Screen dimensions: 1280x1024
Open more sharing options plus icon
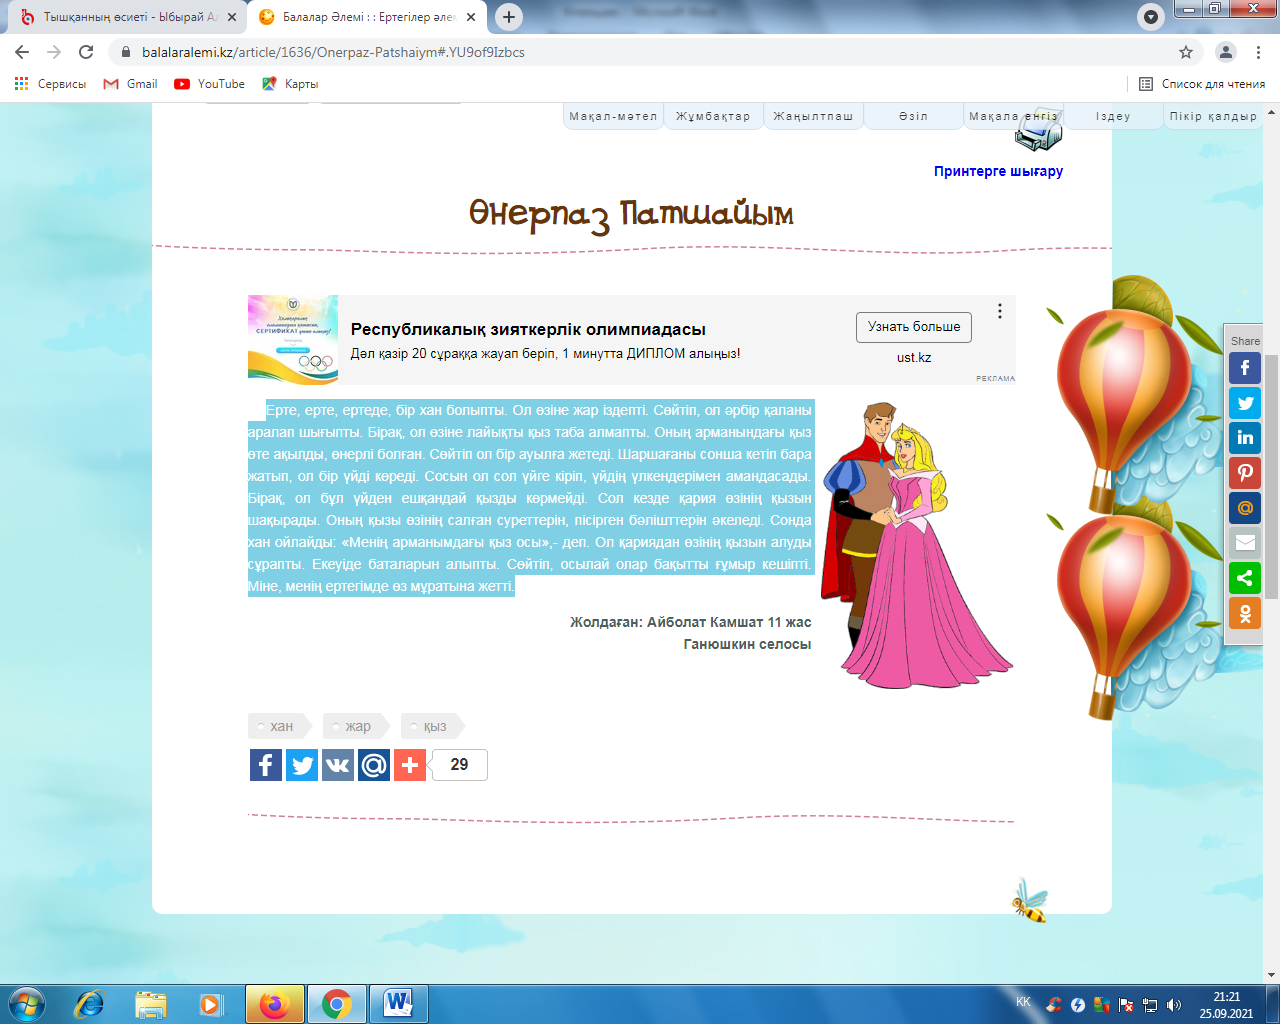410,765
